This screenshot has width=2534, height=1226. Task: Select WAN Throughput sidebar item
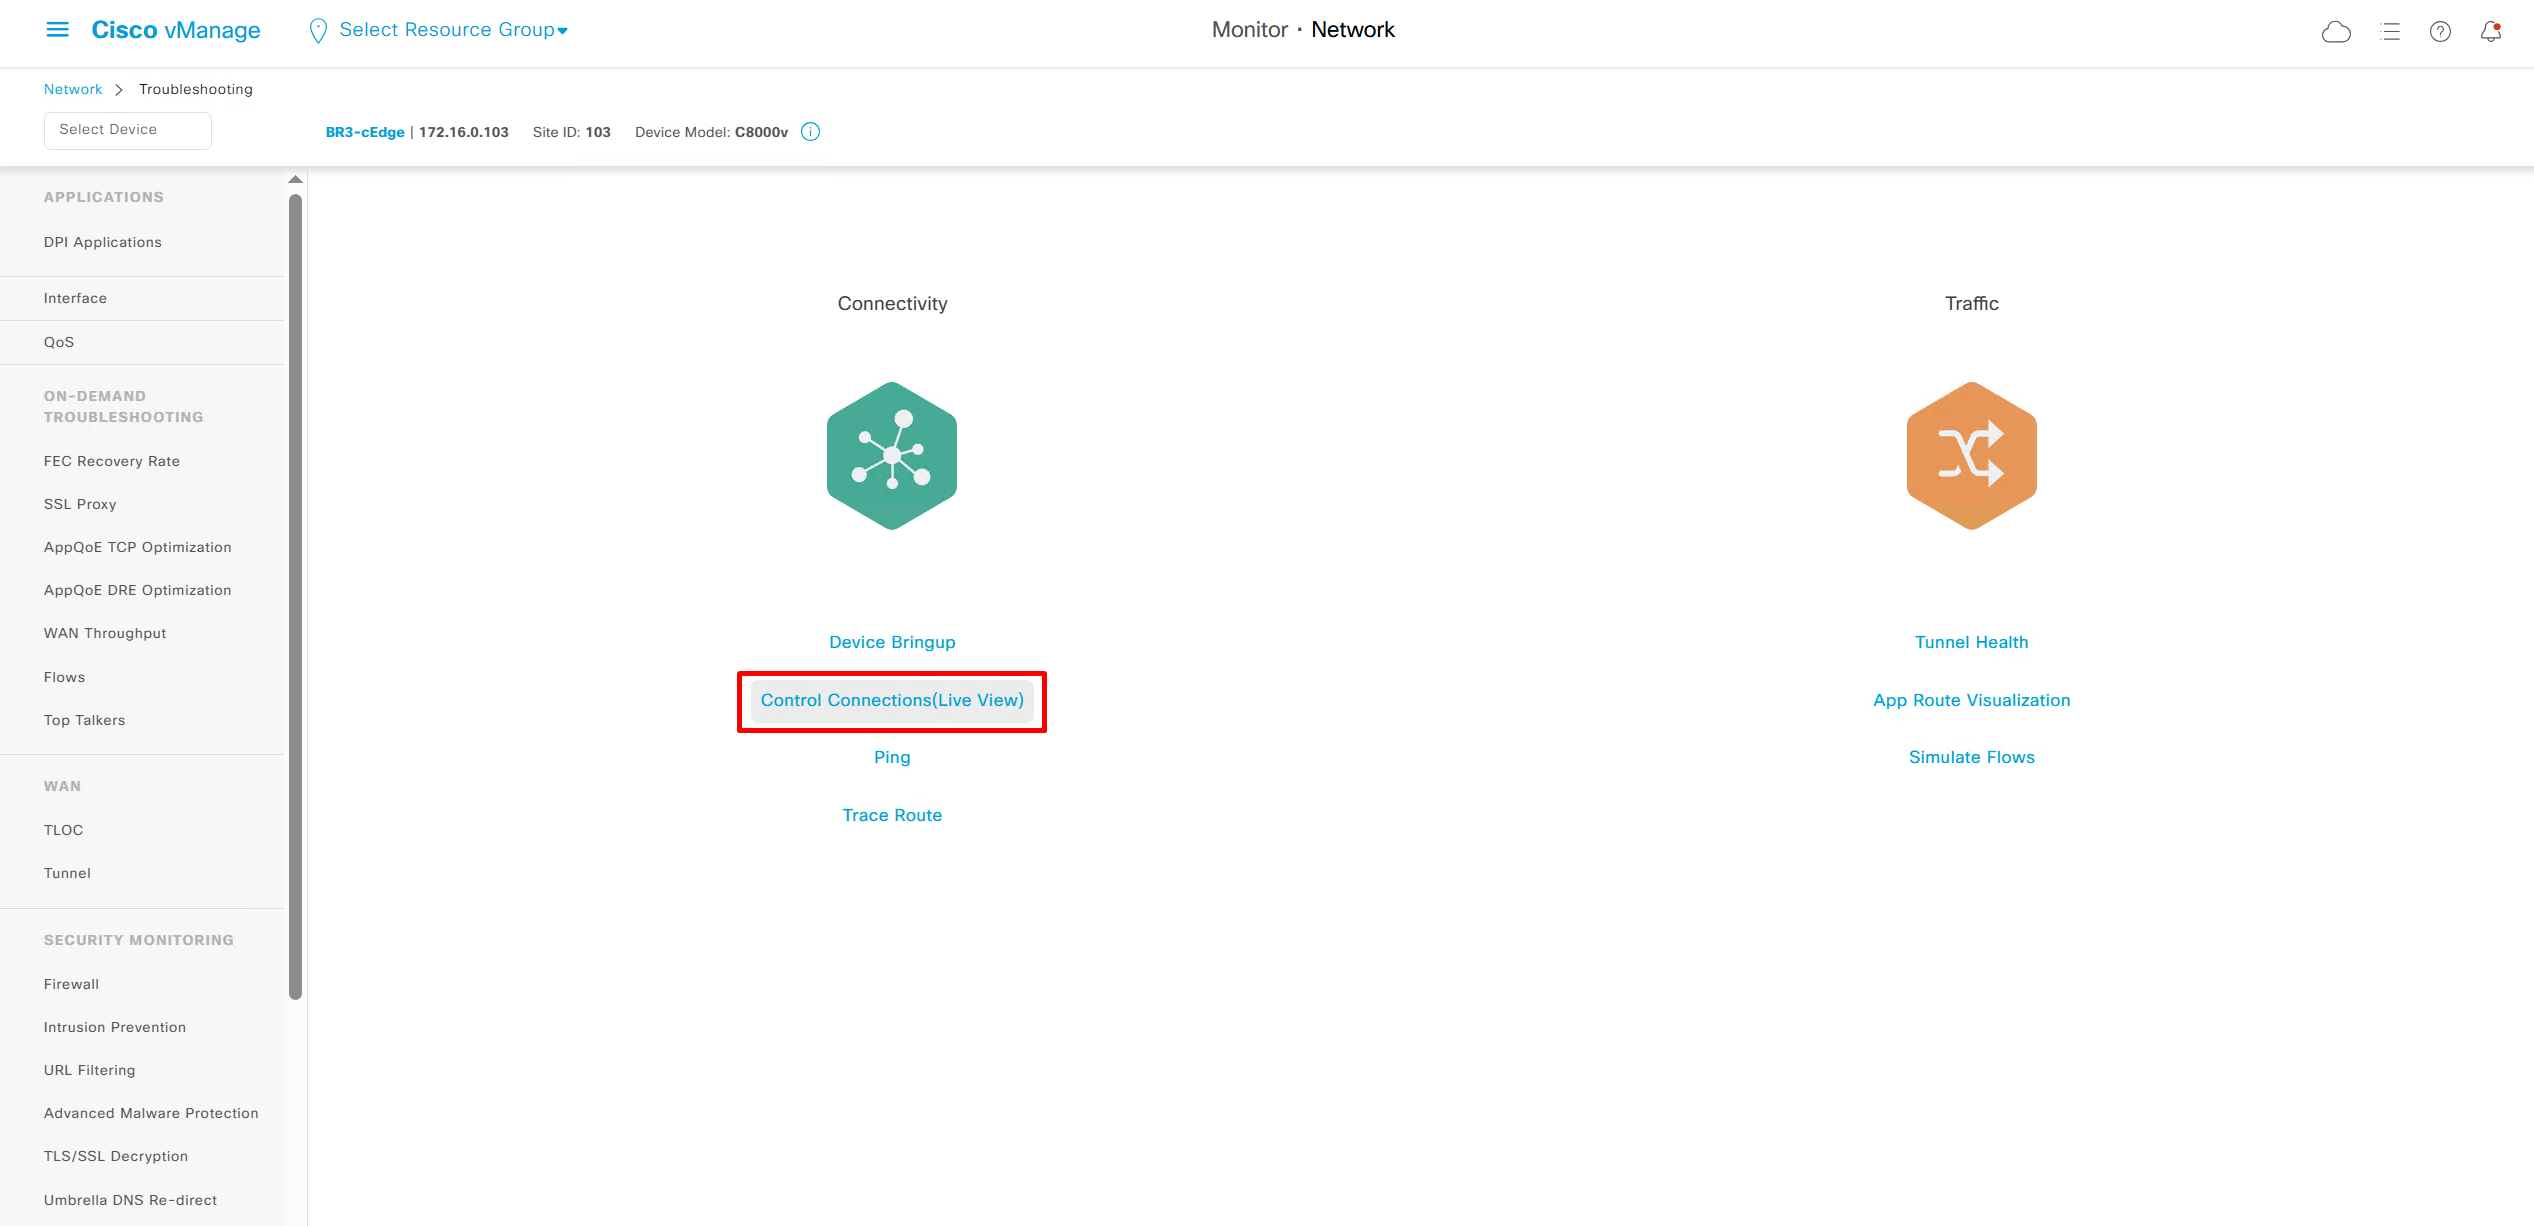(105, 633)
